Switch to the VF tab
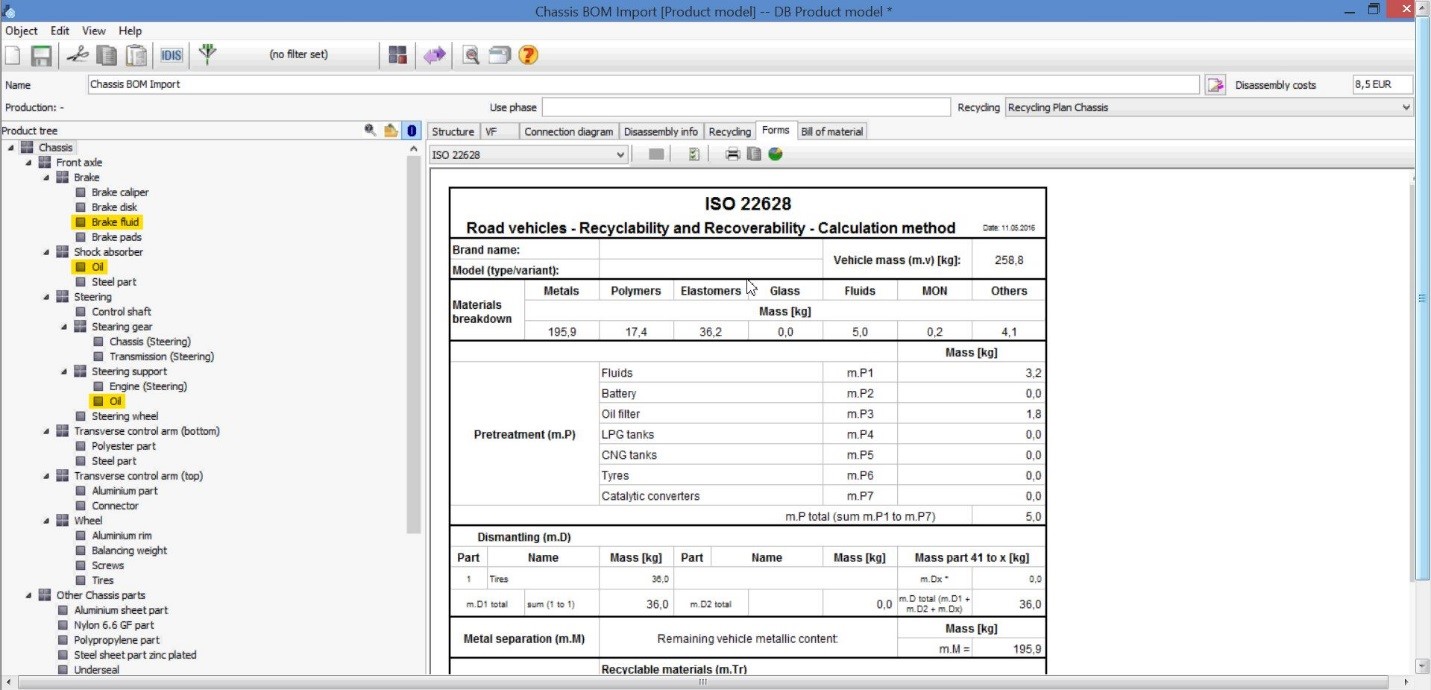The image size is (1431, 690). point(500,131)
